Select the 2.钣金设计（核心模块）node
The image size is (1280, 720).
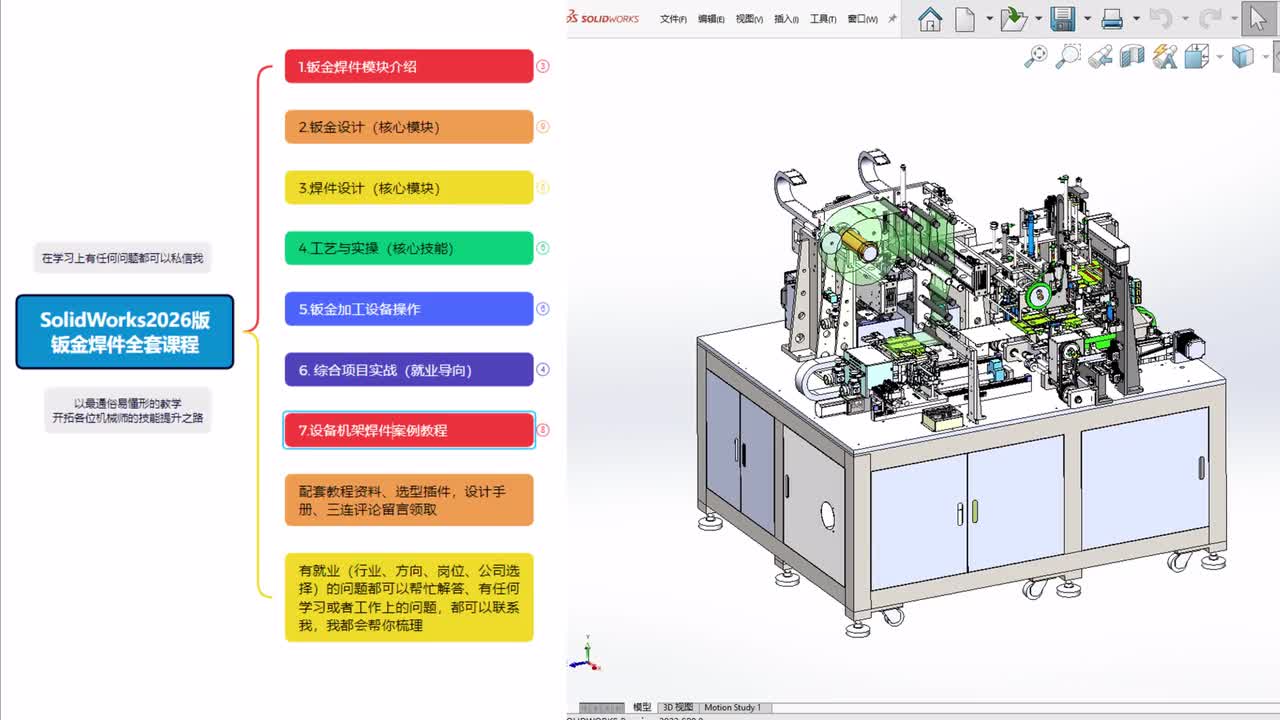409,127
